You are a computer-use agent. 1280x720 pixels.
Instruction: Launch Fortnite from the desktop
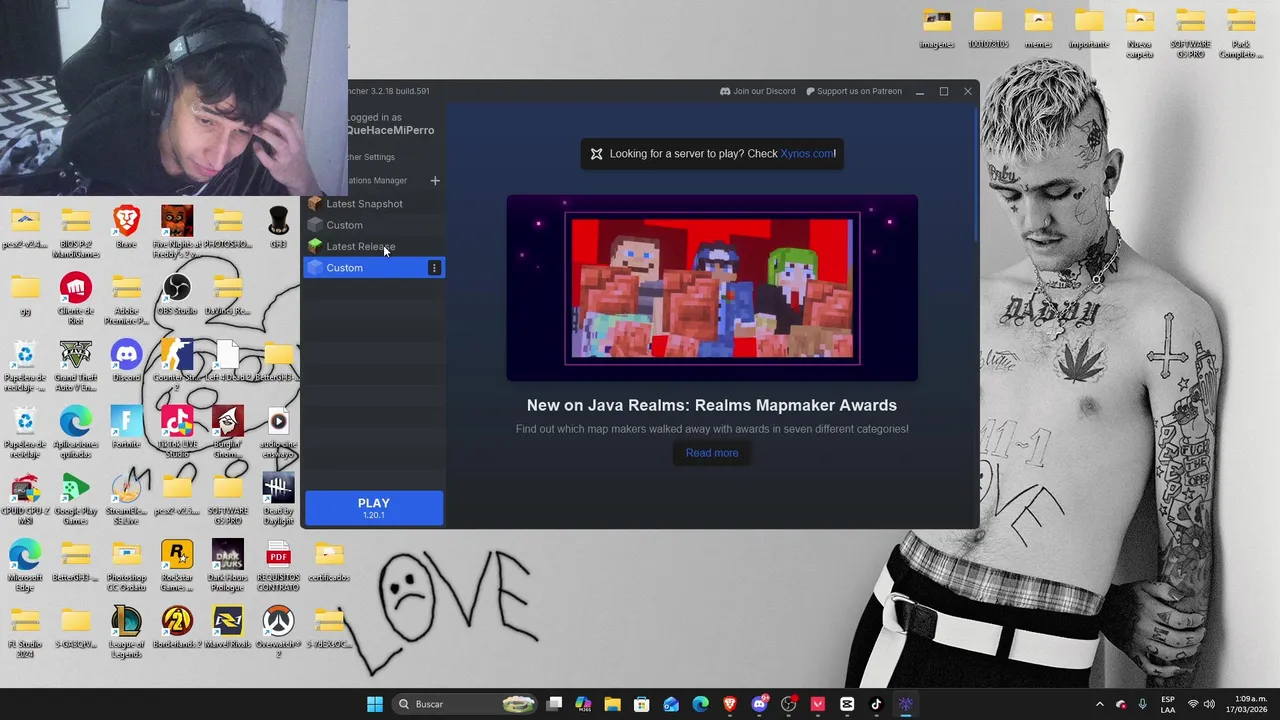pyautogui.click(x=126, y=428)
